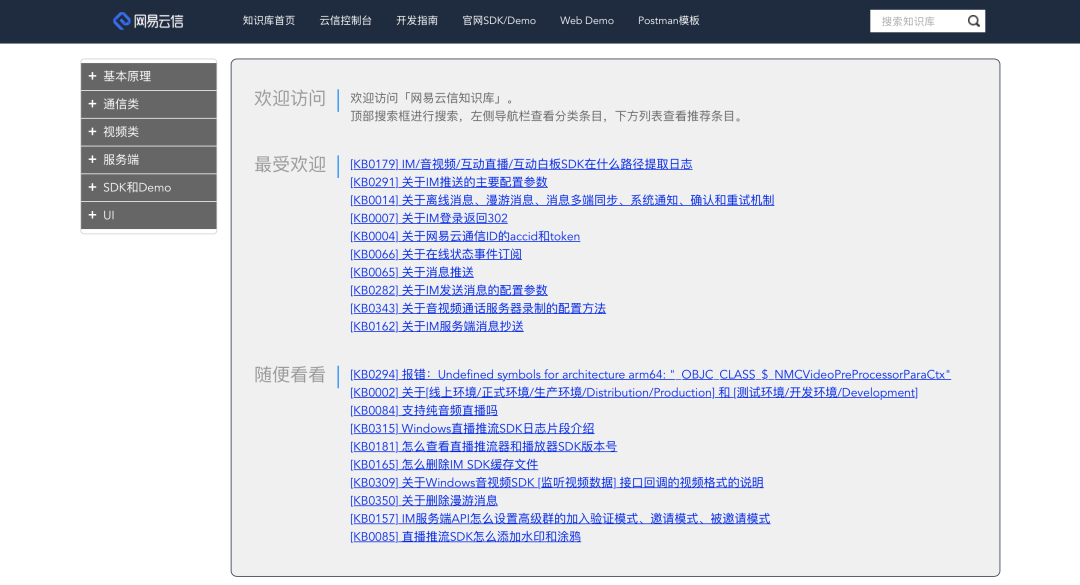
Task: Expand the 基本原理 sidebar section
Action: point(149,76)
